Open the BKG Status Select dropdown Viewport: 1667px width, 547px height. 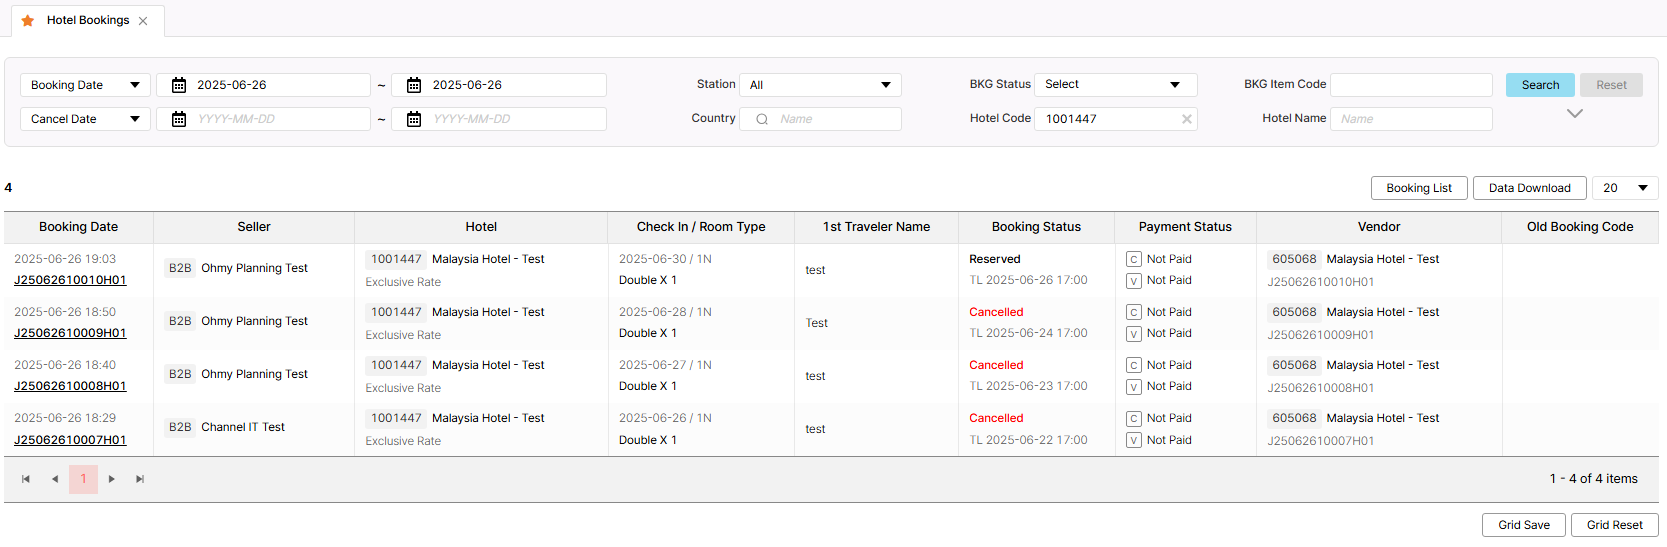pos(1115,85)
